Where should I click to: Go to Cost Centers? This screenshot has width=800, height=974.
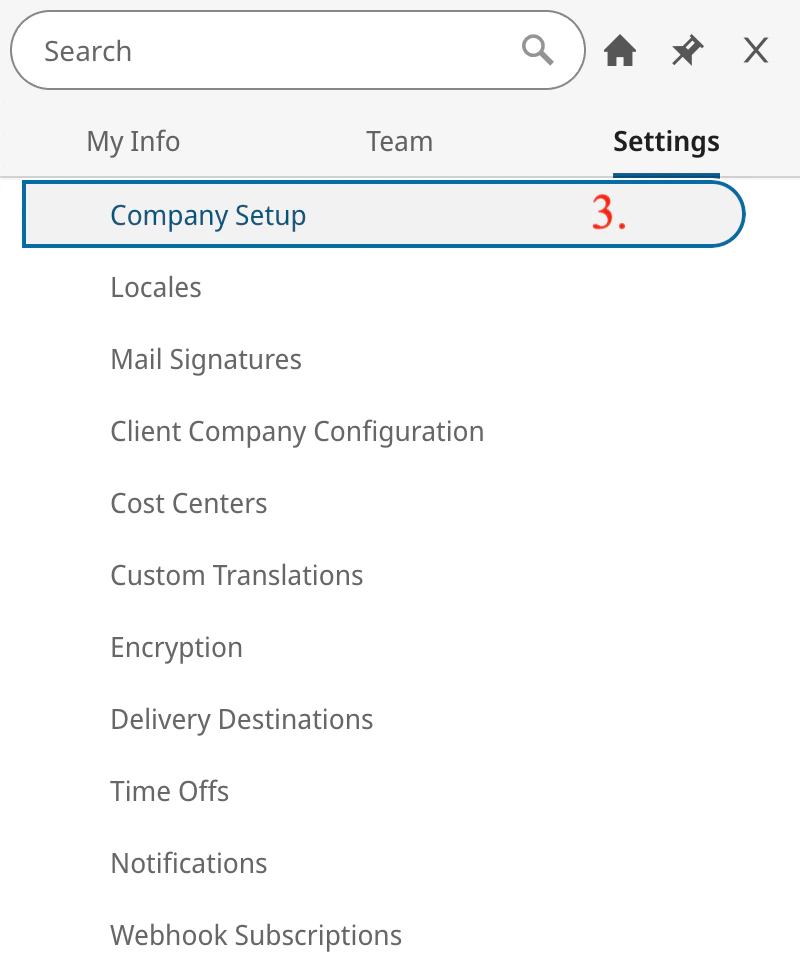tap(189, 504)
